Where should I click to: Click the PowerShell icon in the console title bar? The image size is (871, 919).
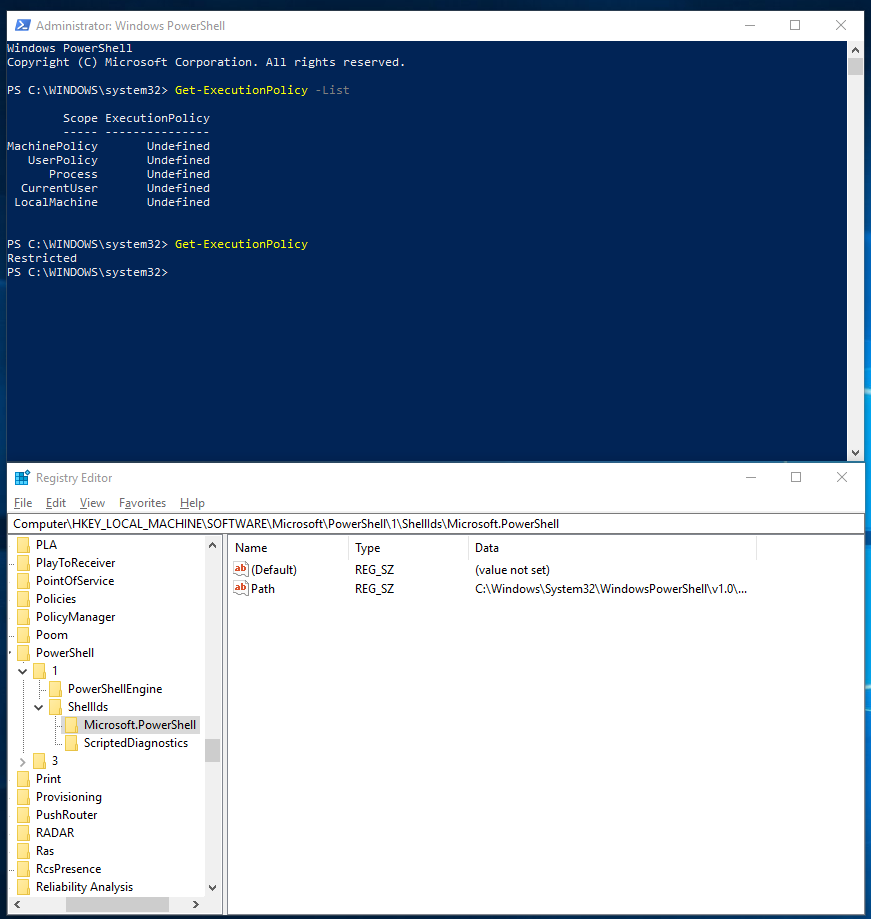point(21,25)
